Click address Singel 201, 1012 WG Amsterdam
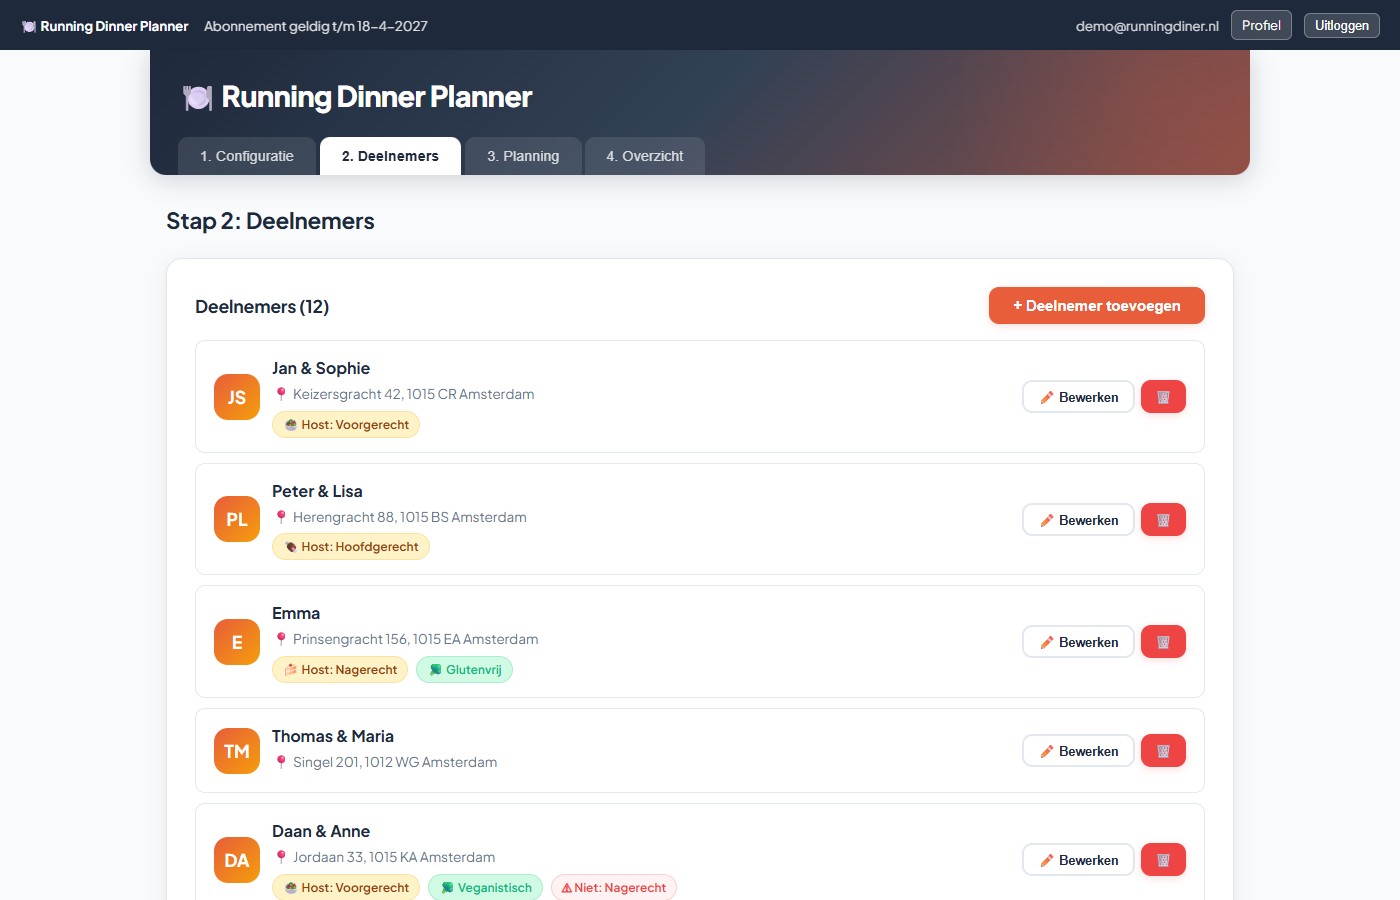 [x=395, y=762]
